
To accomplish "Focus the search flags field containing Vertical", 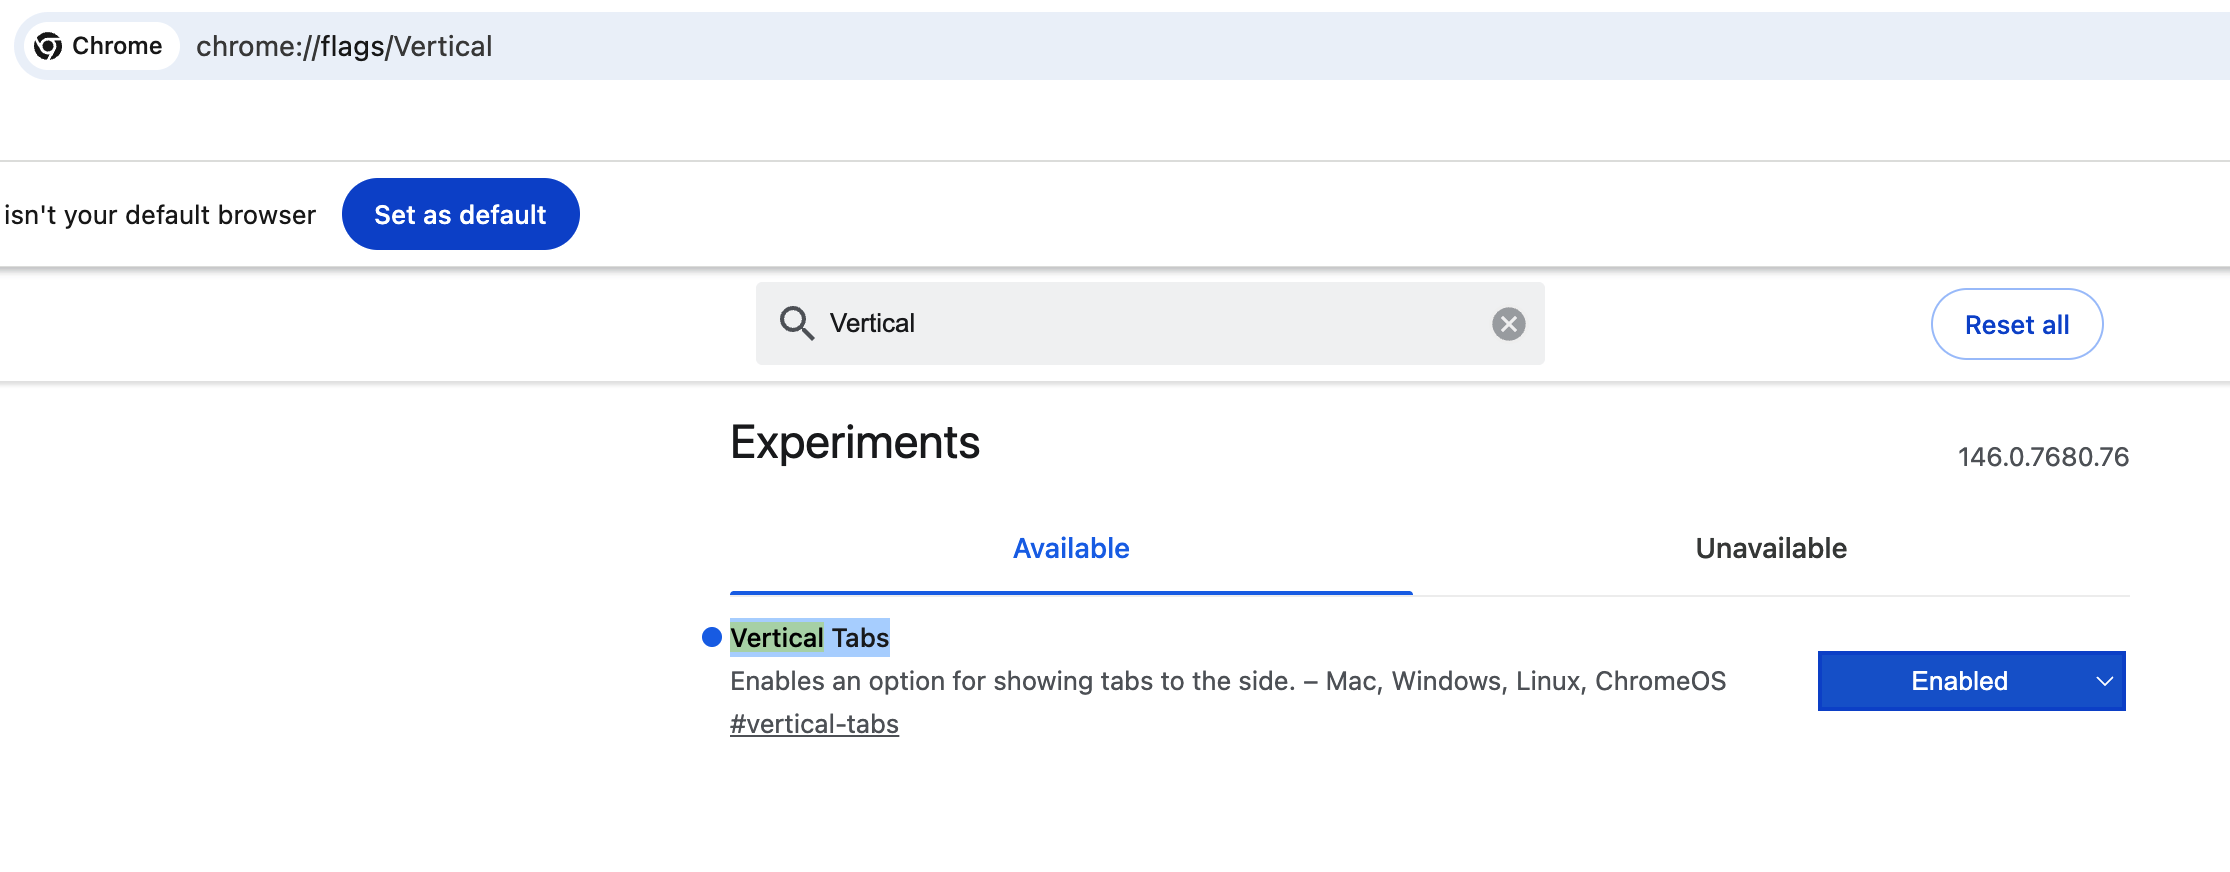I will 1150,323.
